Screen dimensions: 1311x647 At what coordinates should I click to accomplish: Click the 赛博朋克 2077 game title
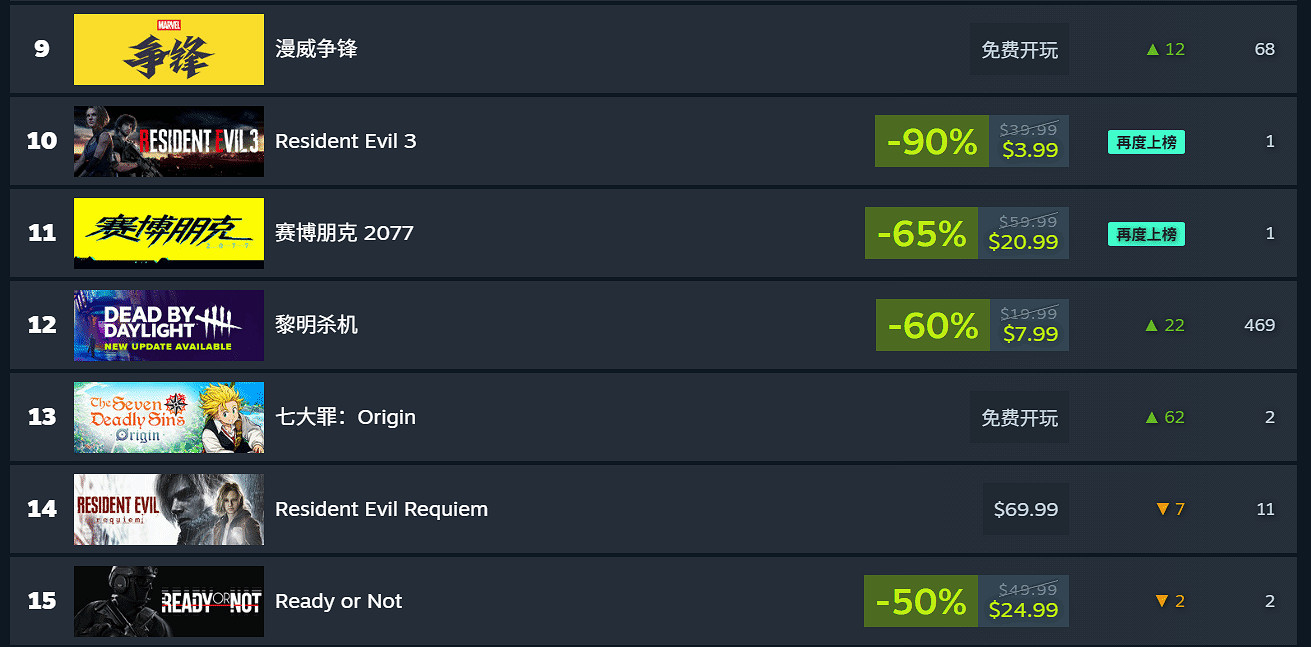344,233
